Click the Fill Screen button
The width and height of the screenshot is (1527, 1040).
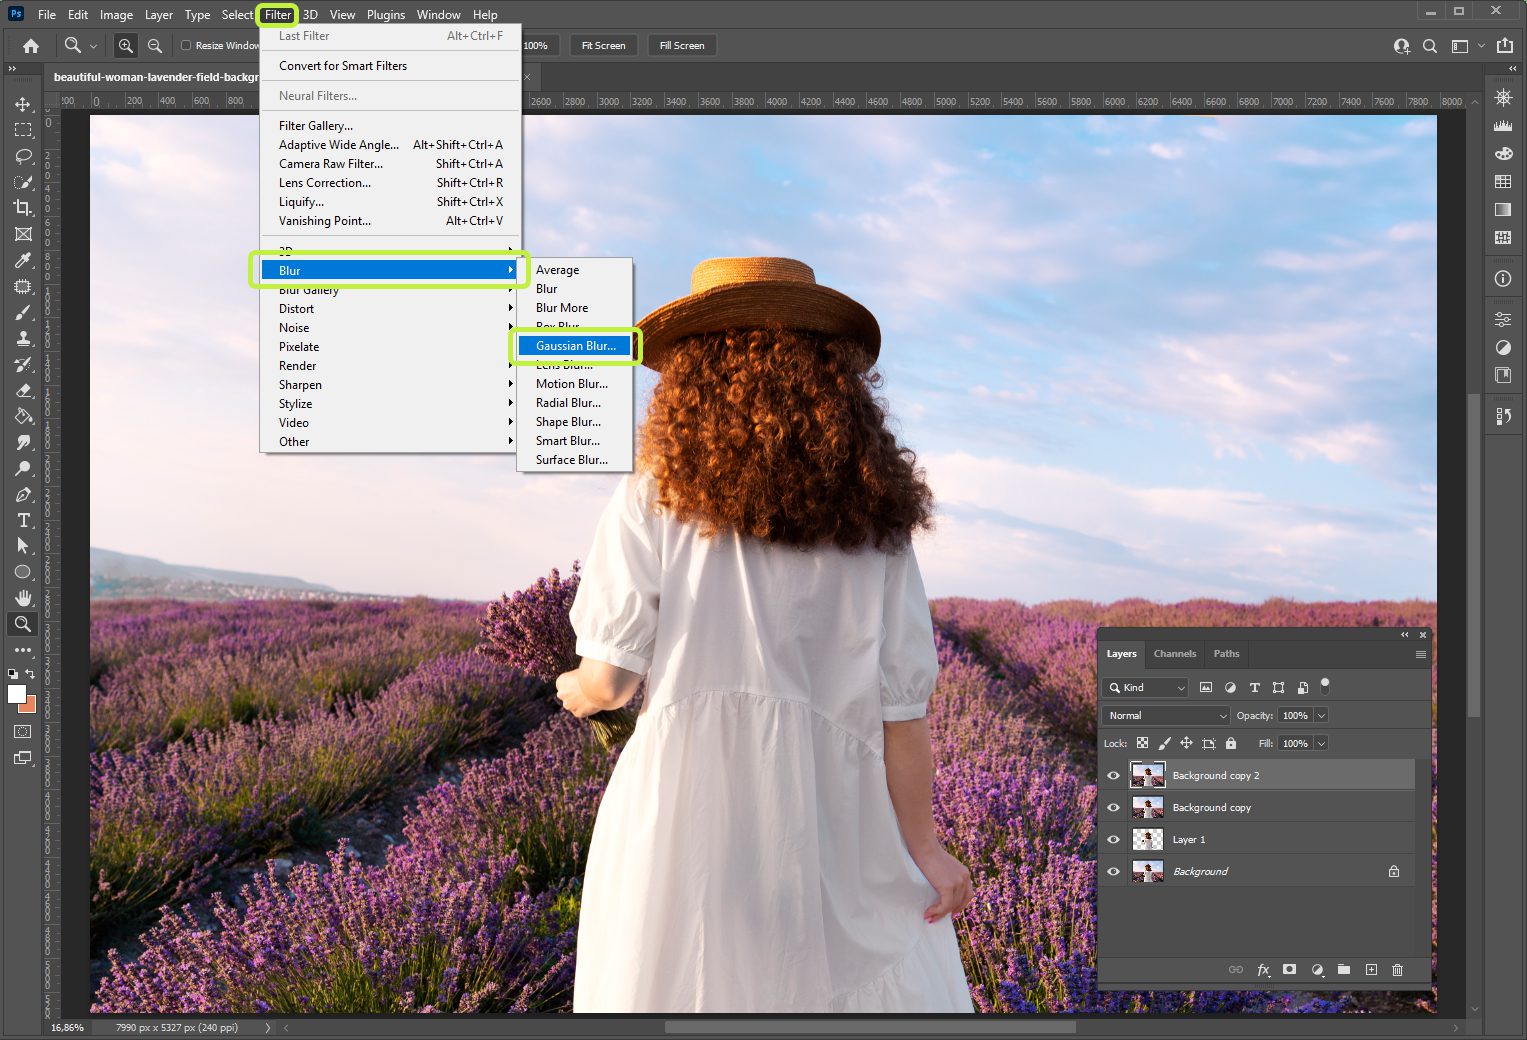[x=682, y=45]
